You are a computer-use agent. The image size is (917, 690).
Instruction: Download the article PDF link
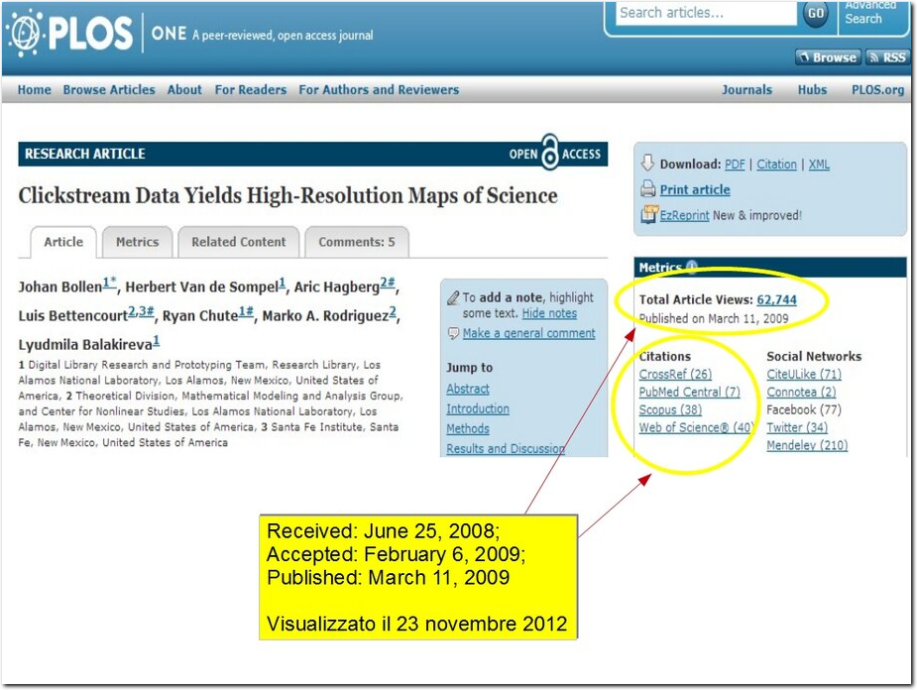(x=735, y=164)
